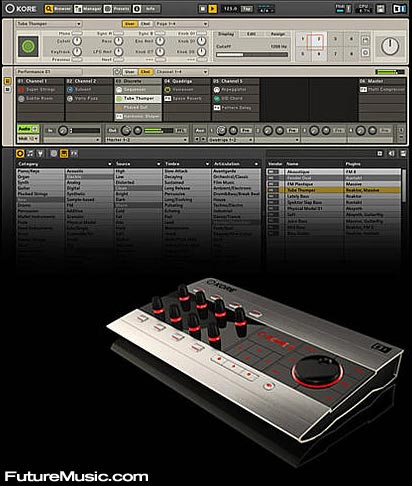Select the Multi Compressor in Master channel
Screen dimensions: 412x486
pos(382,90)
